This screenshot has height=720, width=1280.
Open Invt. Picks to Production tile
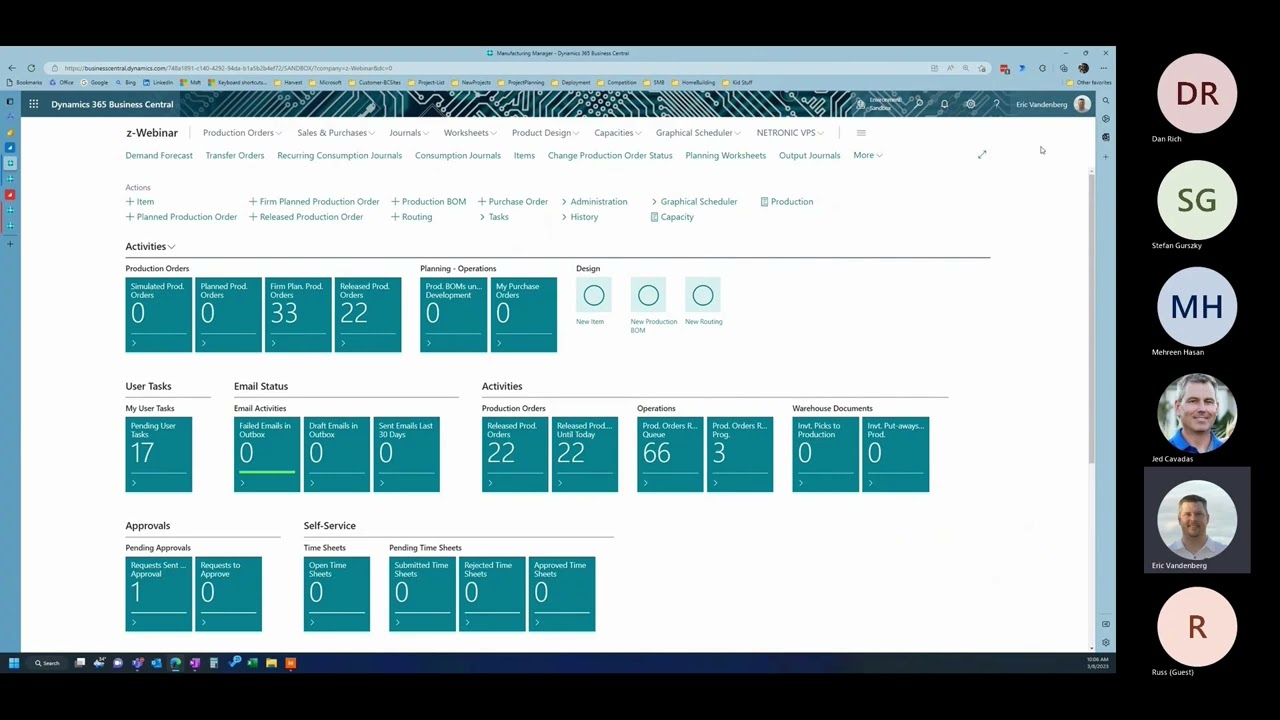[x=826, y=455]
